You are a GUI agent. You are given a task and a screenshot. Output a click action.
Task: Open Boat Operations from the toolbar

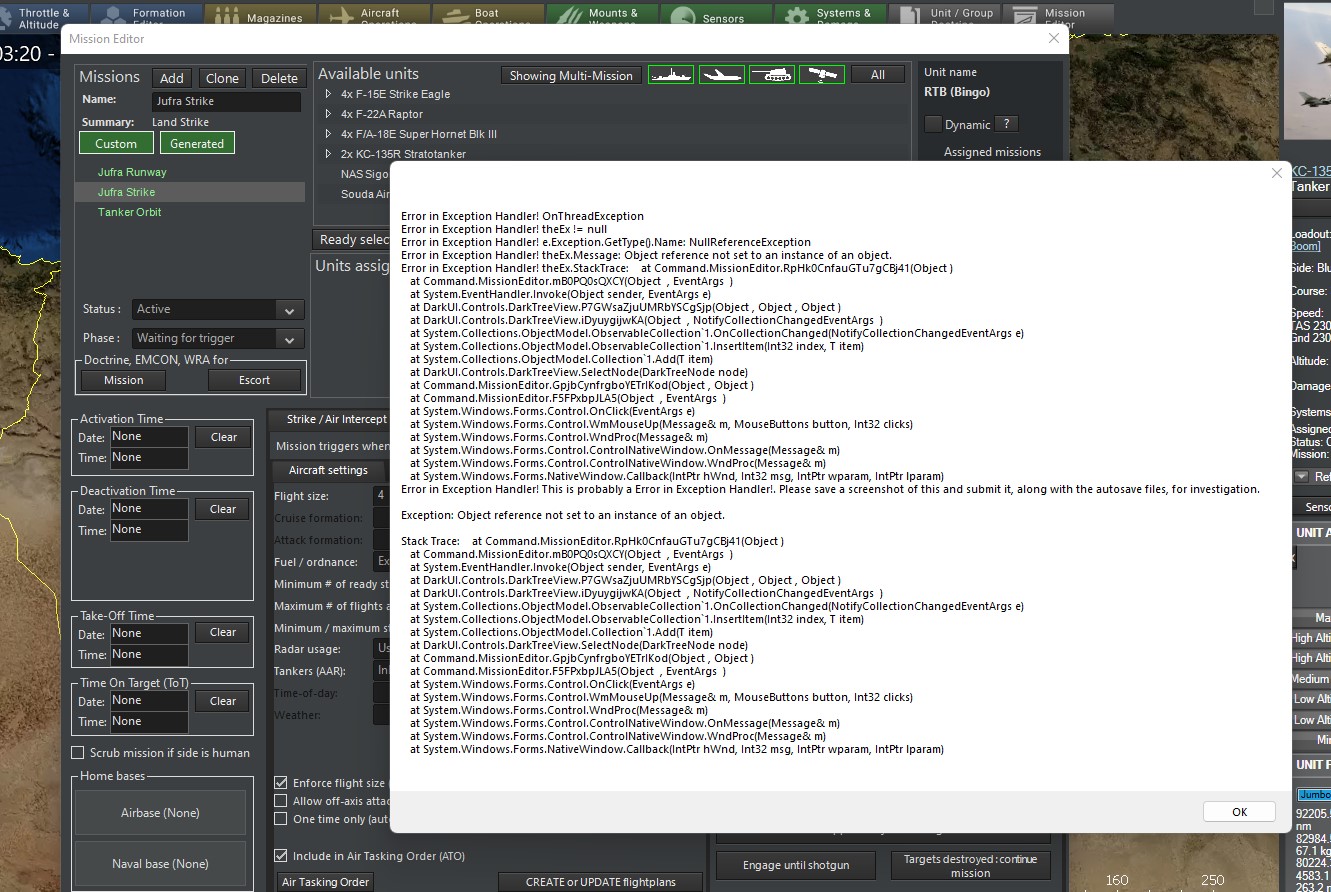(488, 16)
